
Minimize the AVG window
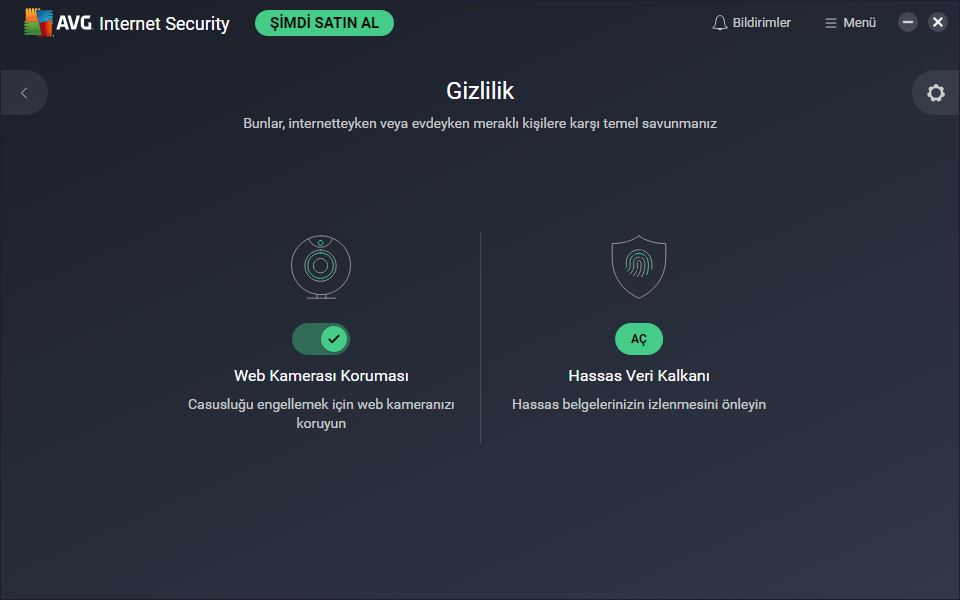pos(907,23)
